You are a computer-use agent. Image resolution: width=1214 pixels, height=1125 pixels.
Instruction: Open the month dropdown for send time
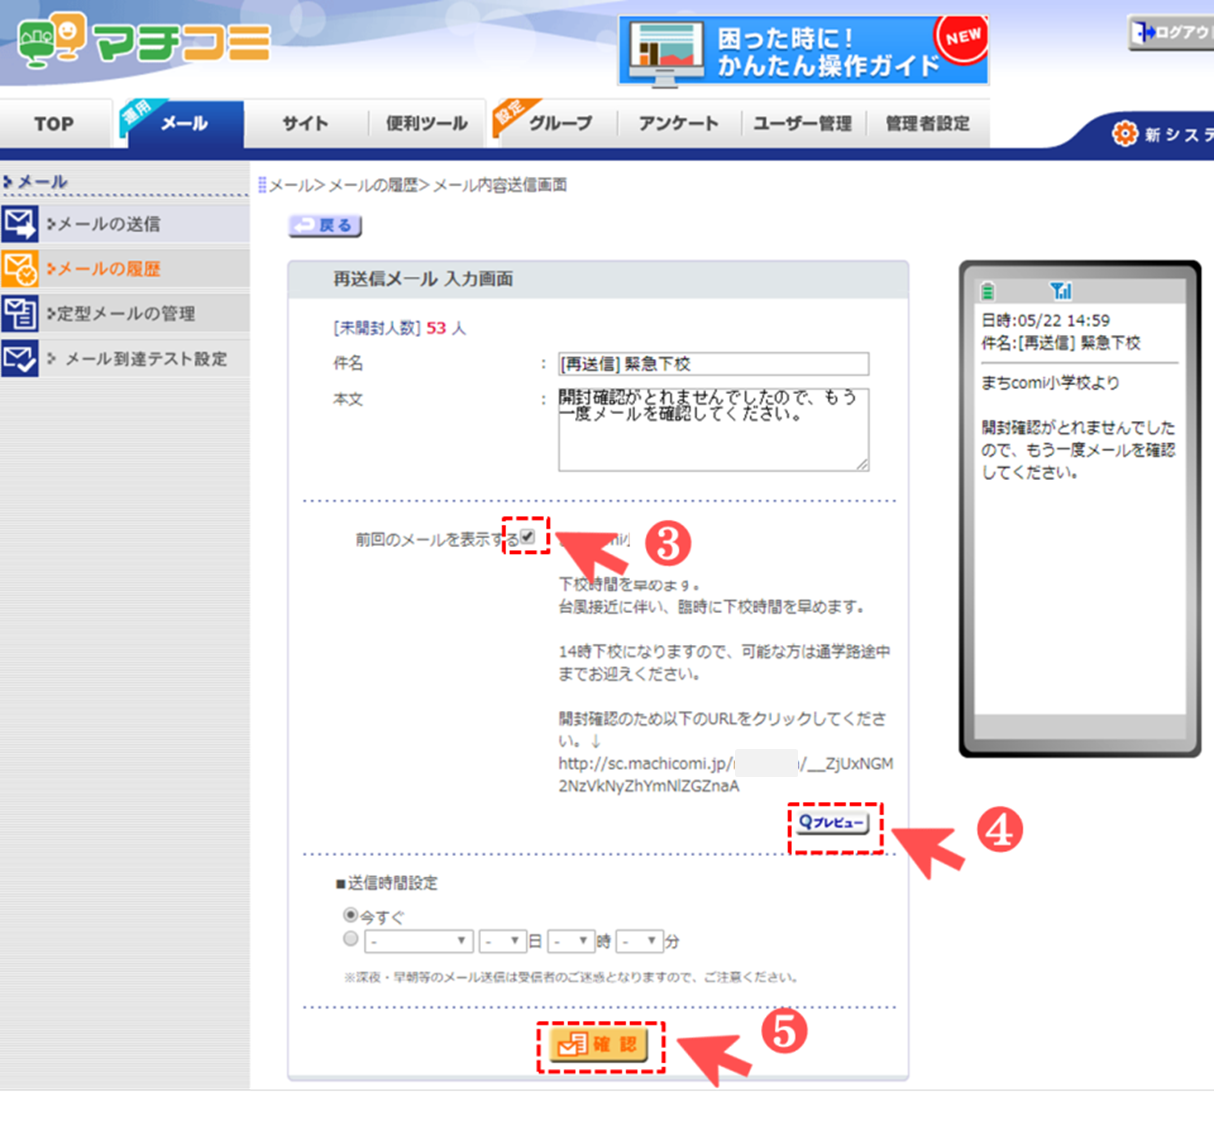(418, 941)
